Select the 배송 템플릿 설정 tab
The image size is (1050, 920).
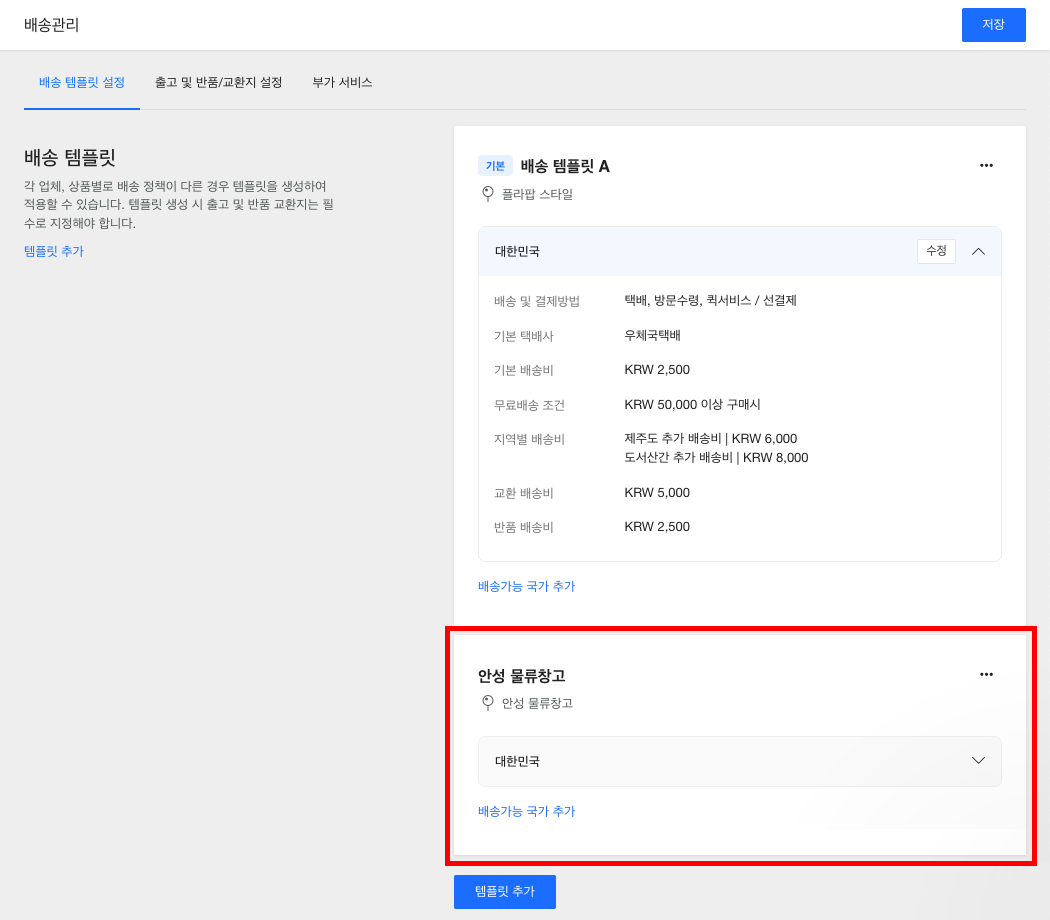click(82, 82)
